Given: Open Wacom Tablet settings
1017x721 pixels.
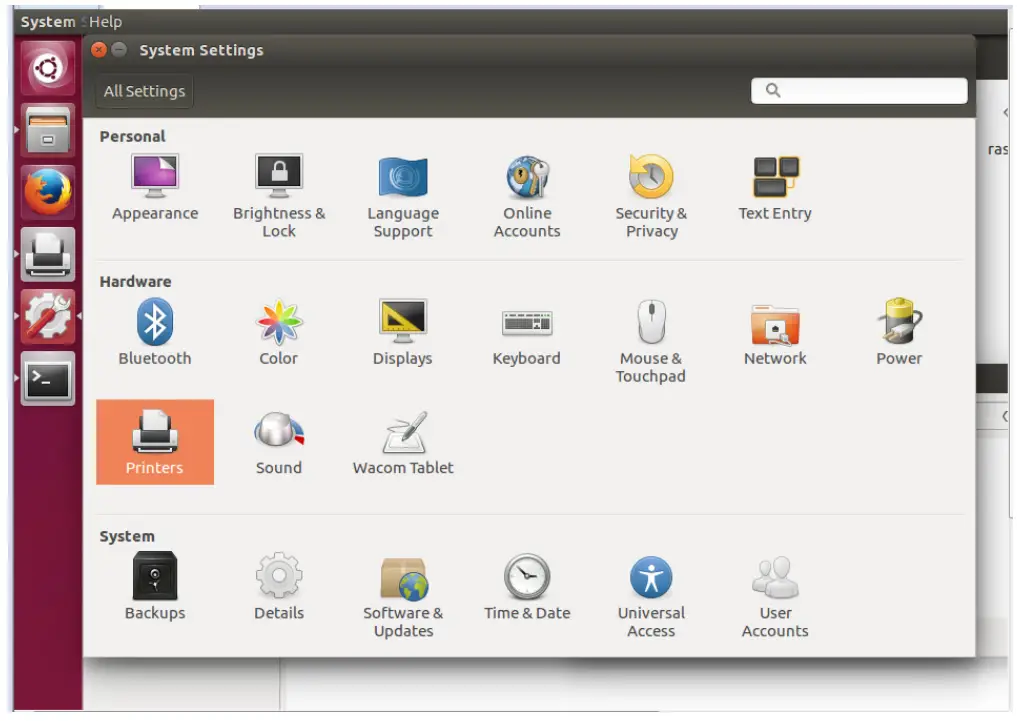Looking at the screenshot, I should [403, 442].
